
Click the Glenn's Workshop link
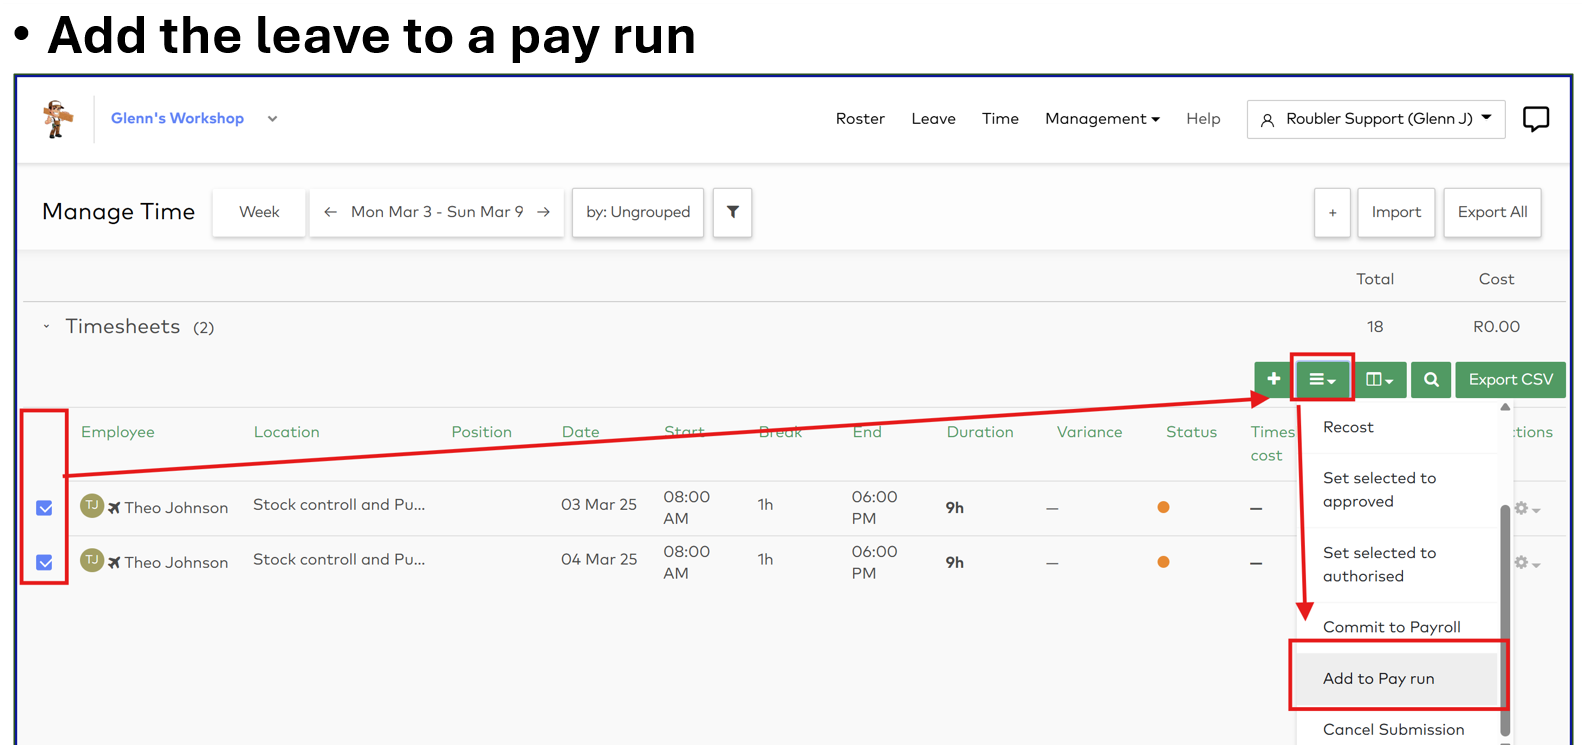tap(177, 118)
